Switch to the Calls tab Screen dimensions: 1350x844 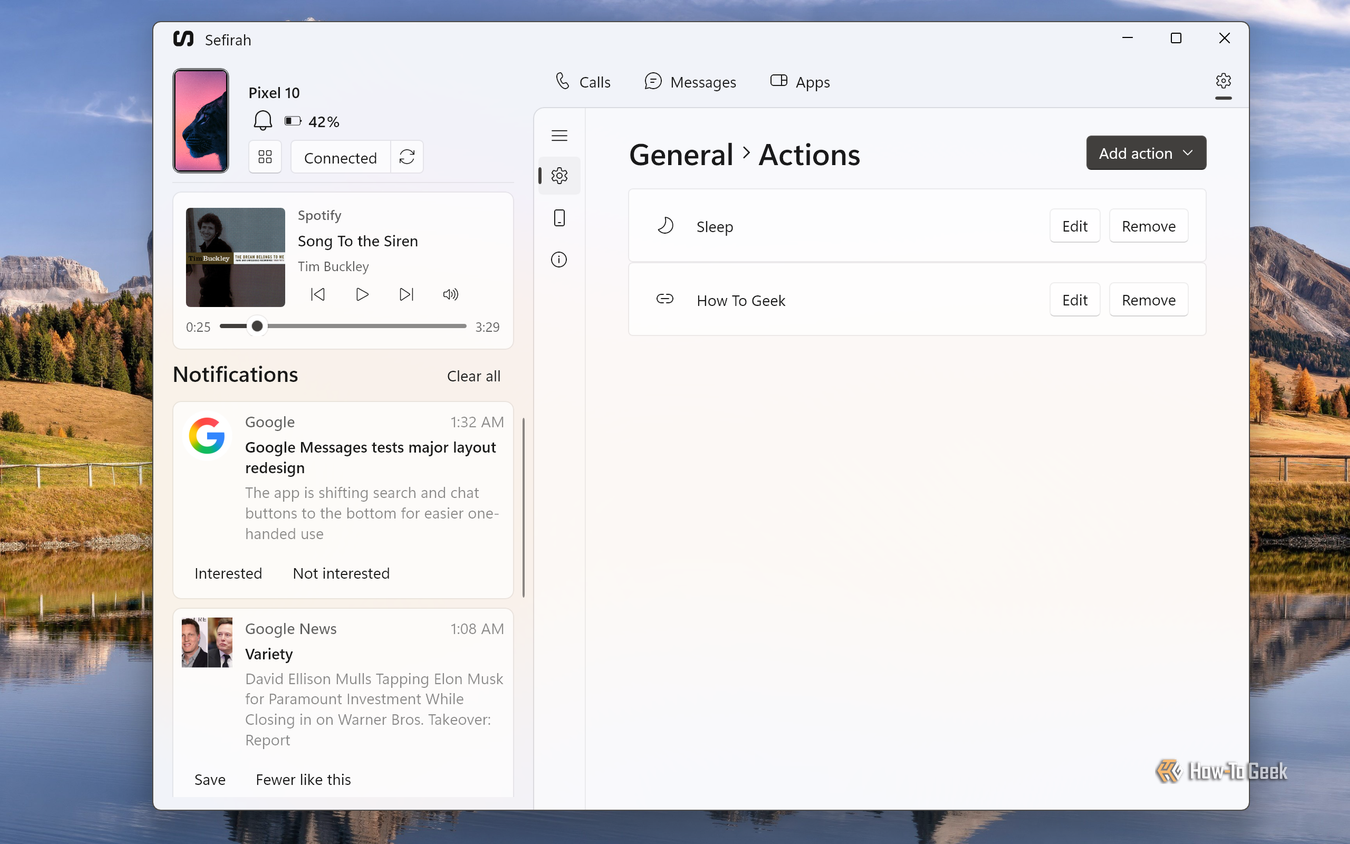(x=582, y=82)
